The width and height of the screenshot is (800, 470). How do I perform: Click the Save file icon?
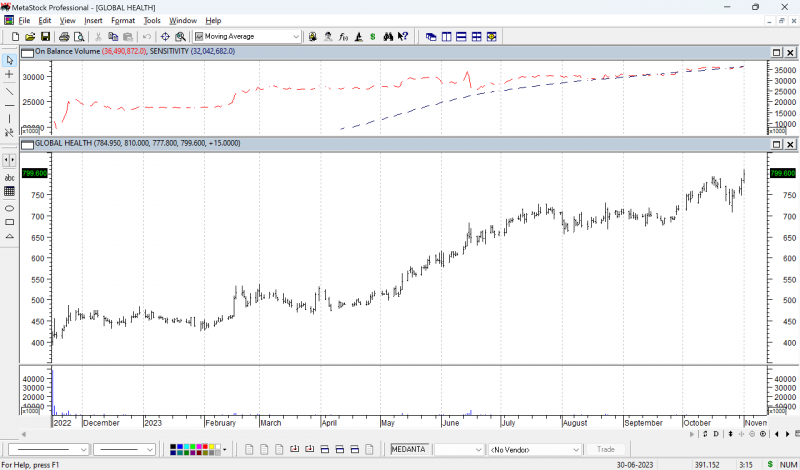point(46,37)
